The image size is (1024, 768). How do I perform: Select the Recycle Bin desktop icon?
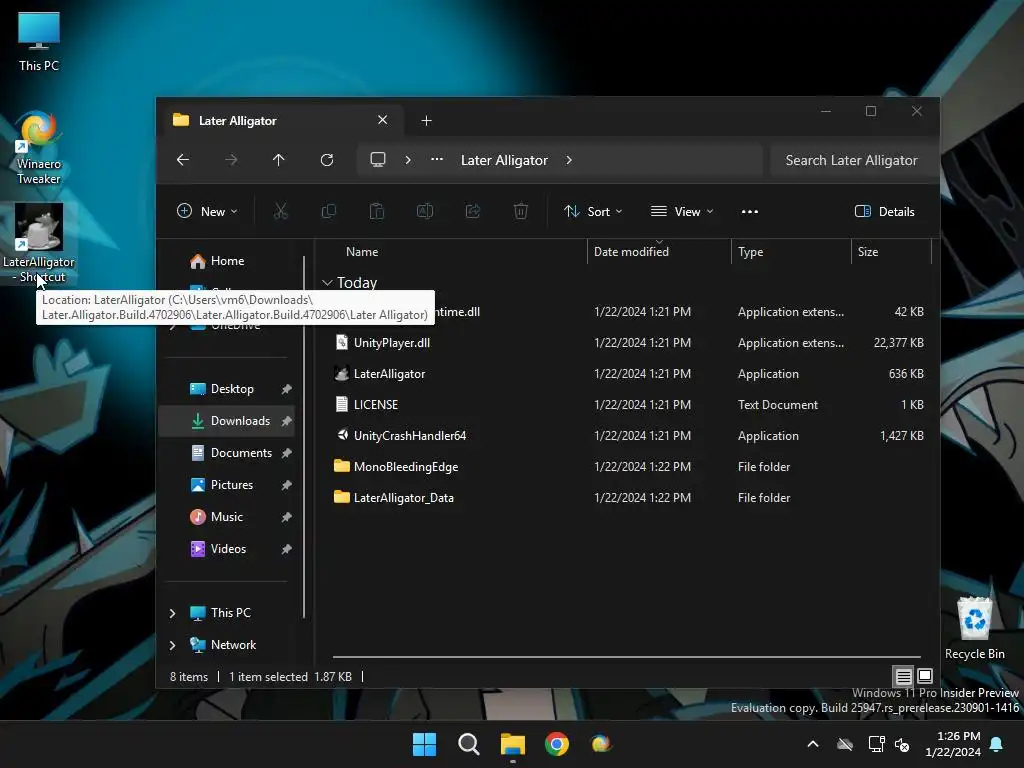coord(974,628)
